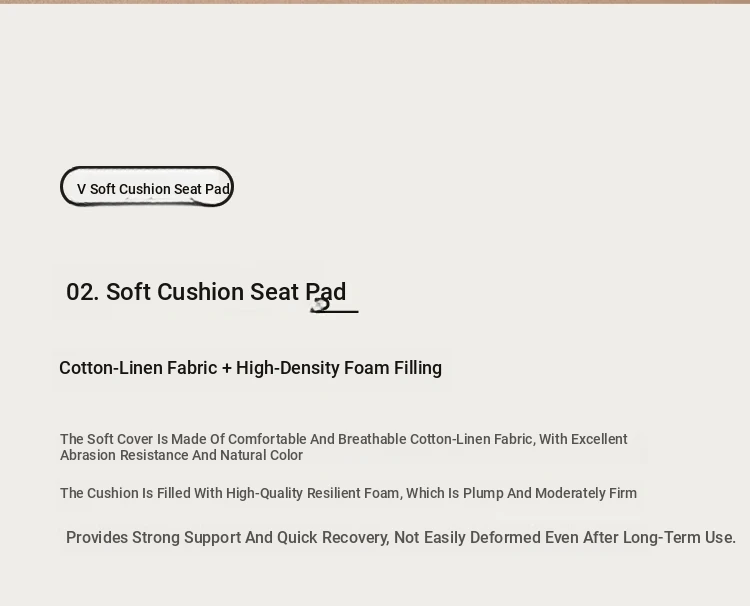
Task: Click the brown strip along the top edge
Action: click(x=375, y=2)
